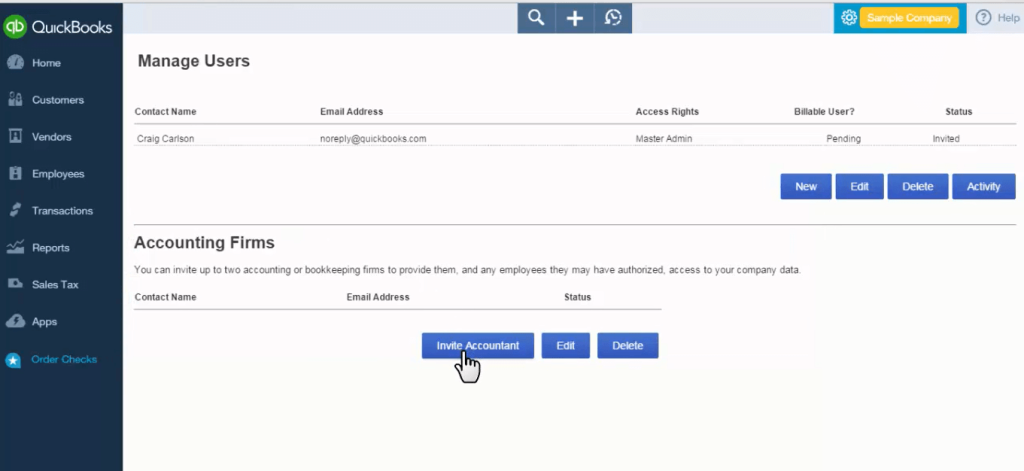
Task: Click New user button
Action: click(x=806, y=186)
